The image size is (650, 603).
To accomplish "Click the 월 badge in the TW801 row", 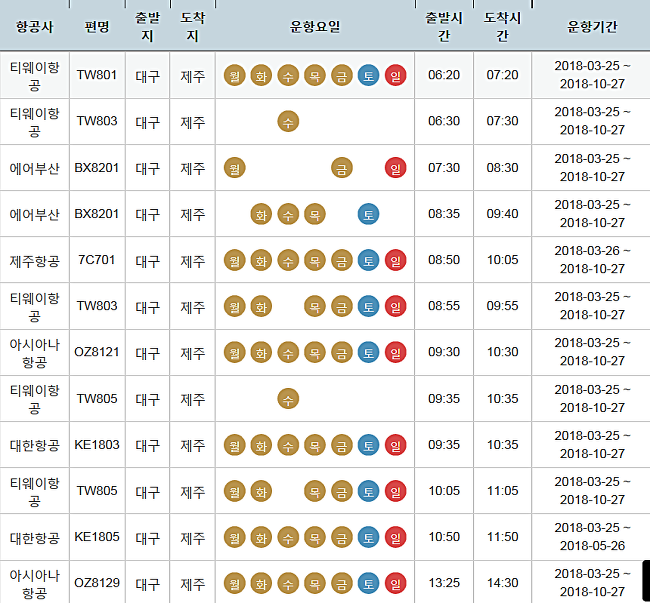I will tap(235, 75).
